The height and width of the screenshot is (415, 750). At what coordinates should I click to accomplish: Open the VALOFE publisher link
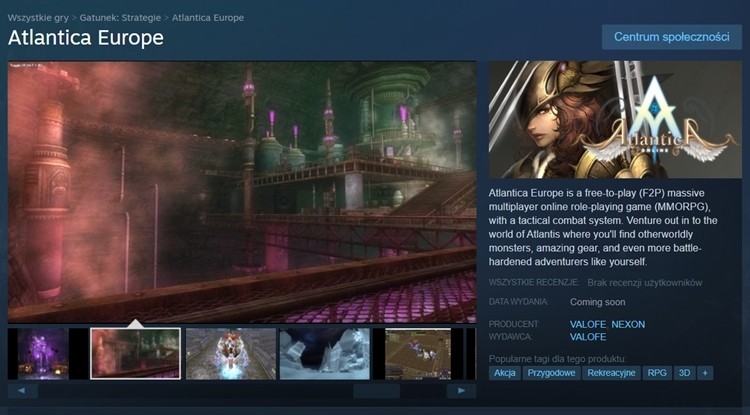click(x=588, y=337)
